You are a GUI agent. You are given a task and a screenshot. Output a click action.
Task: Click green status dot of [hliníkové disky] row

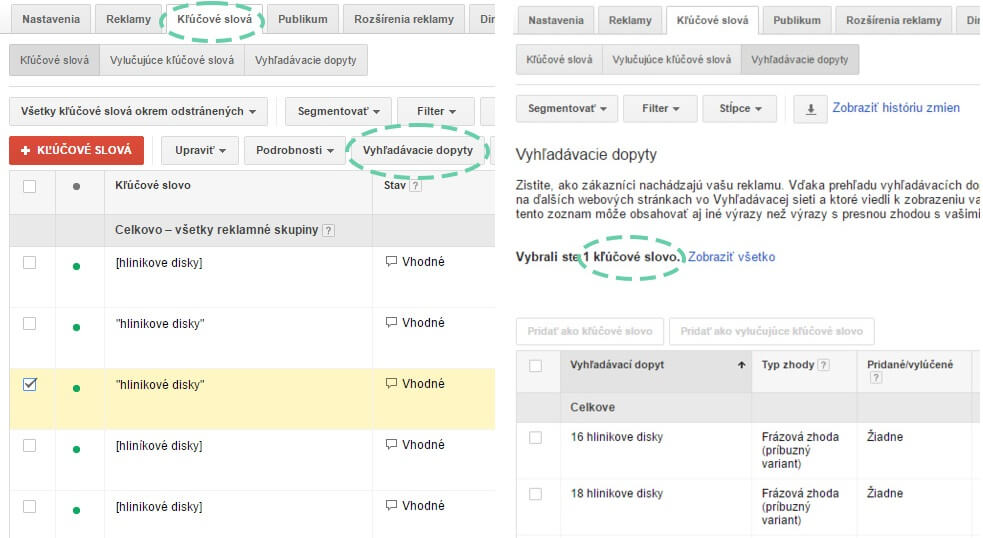click(x=76, y=449)
